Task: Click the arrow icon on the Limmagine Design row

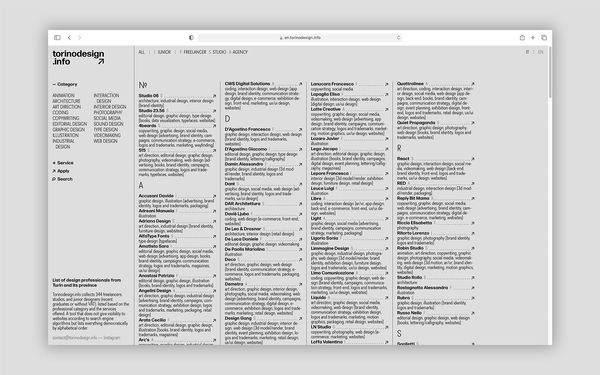Action: [x=386, y=248]
